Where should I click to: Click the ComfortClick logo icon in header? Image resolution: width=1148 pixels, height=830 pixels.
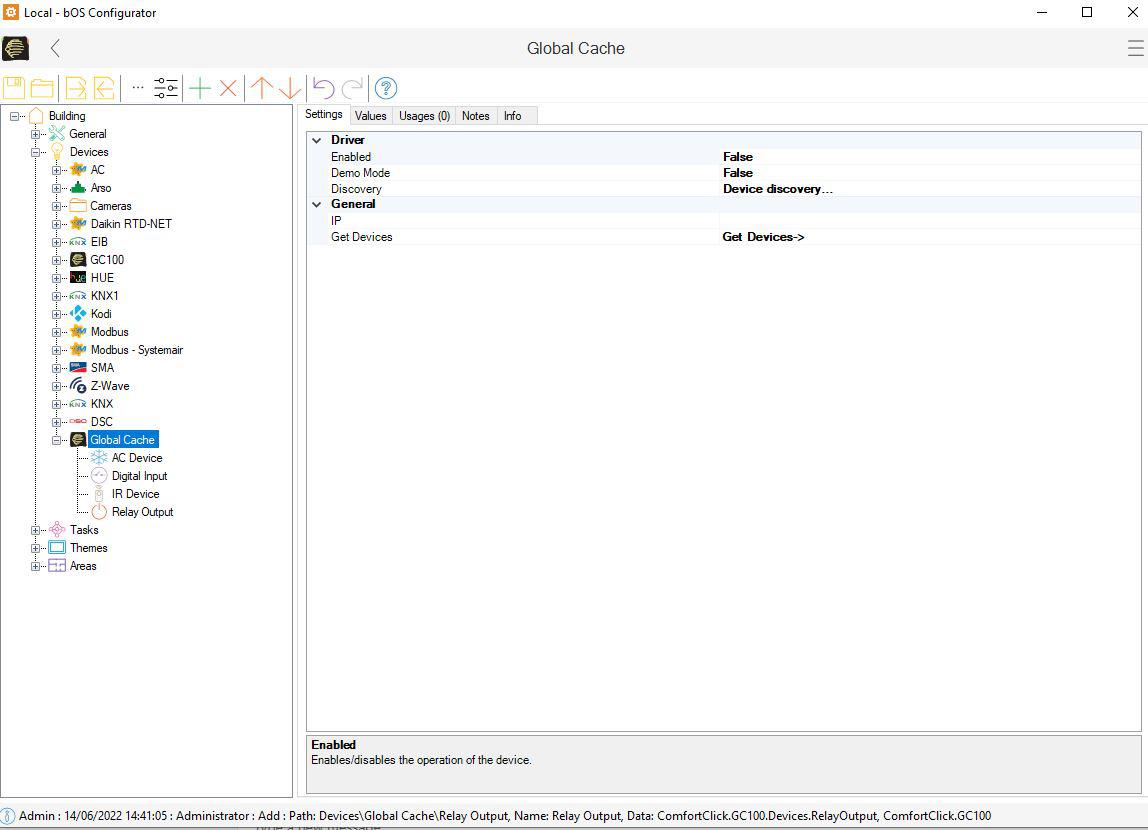pyautogui.click(x=15, y=48)
